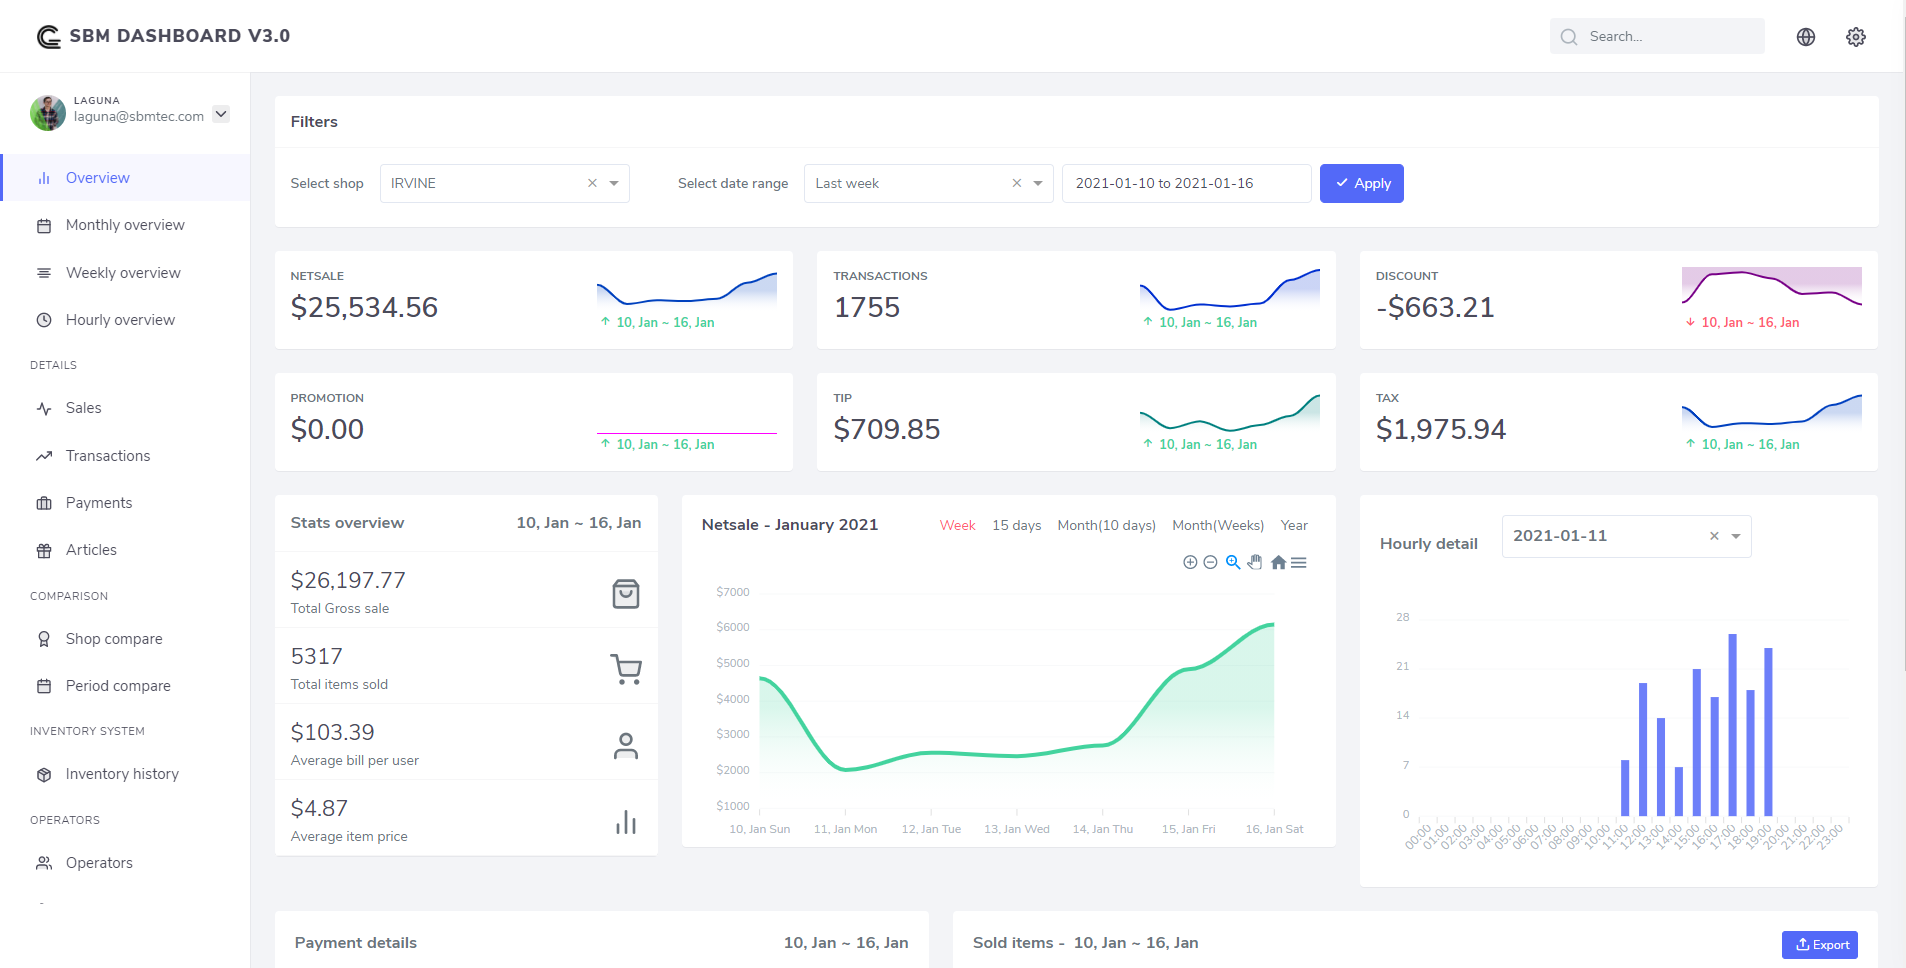Open the Hourly detail date dropdown
The image size is (1906, 968).
point(1736,536)
